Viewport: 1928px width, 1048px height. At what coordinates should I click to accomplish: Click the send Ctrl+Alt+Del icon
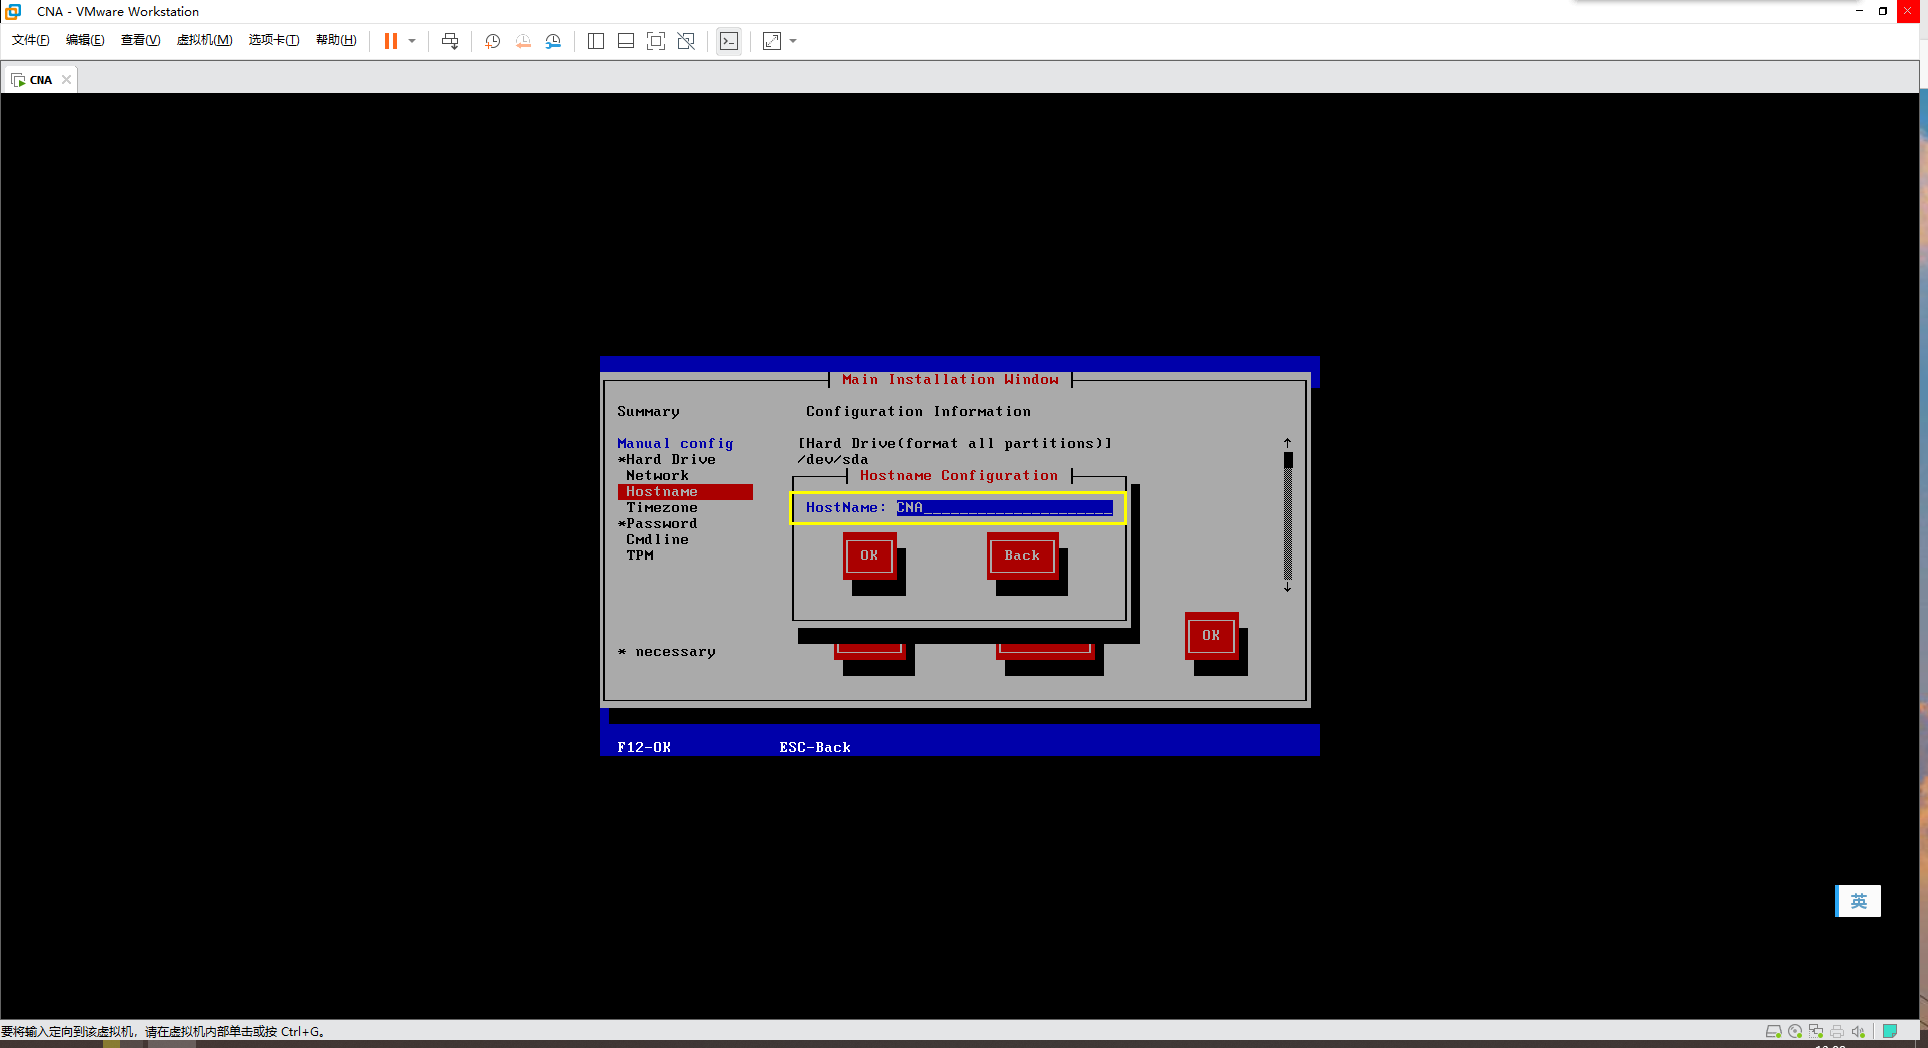tap(450, 41)
